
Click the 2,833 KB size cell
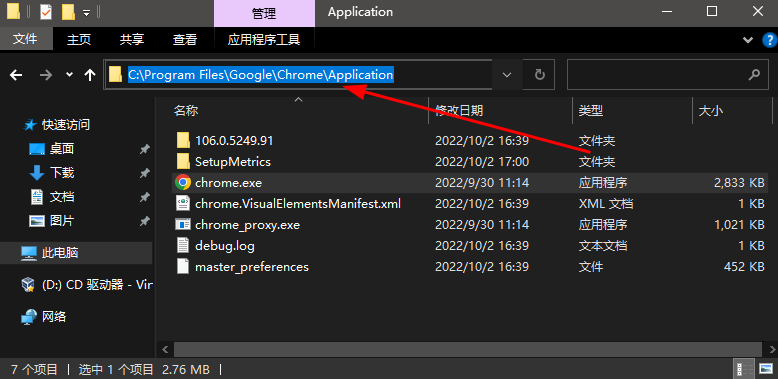click(739, 183)
